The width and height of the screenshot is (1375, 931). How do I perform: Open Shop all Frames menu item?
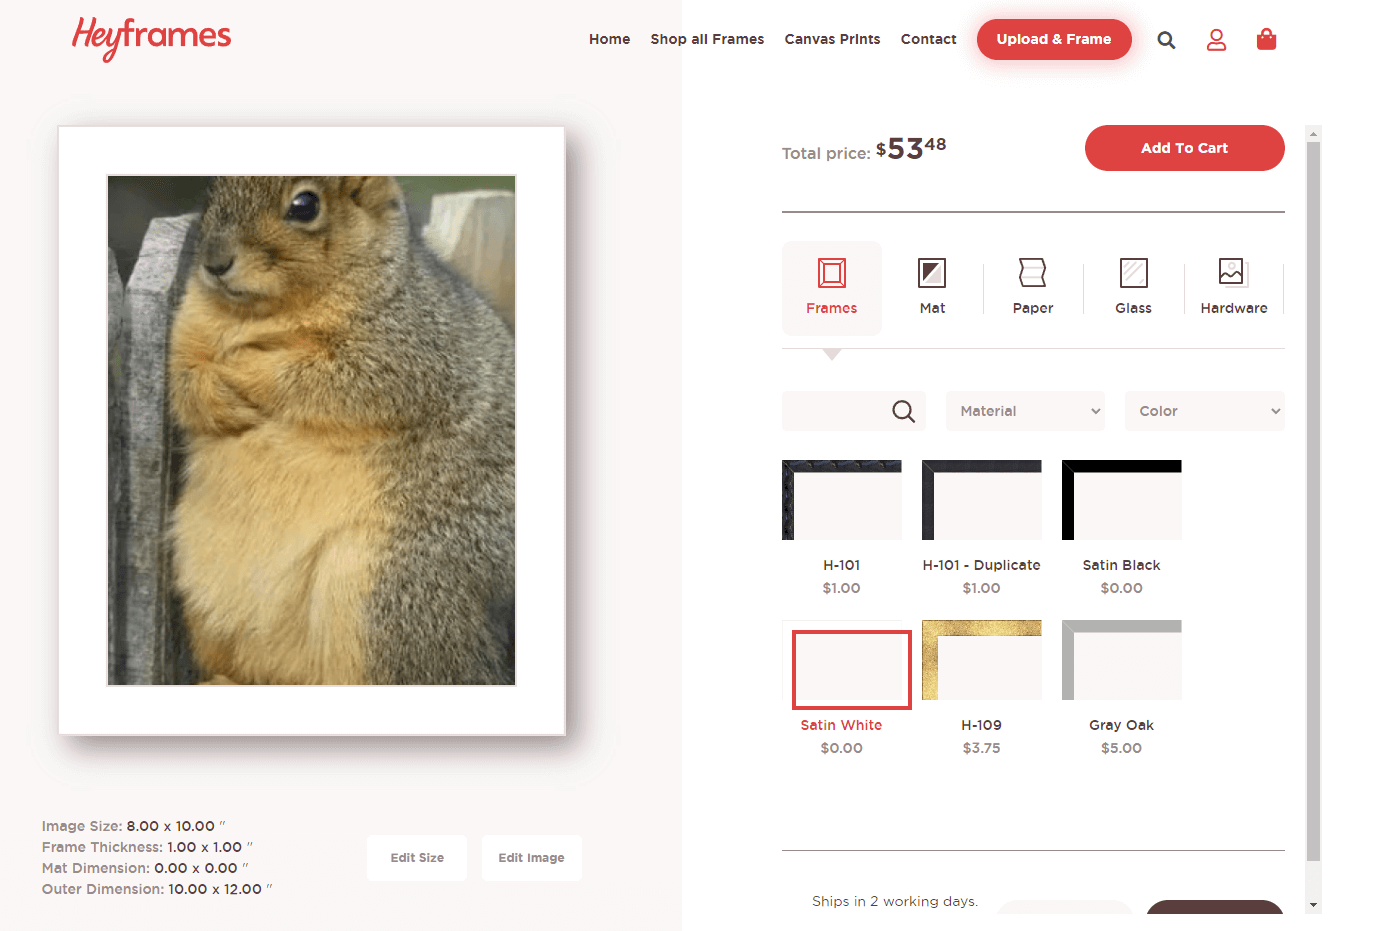click(x=707, y=39)
